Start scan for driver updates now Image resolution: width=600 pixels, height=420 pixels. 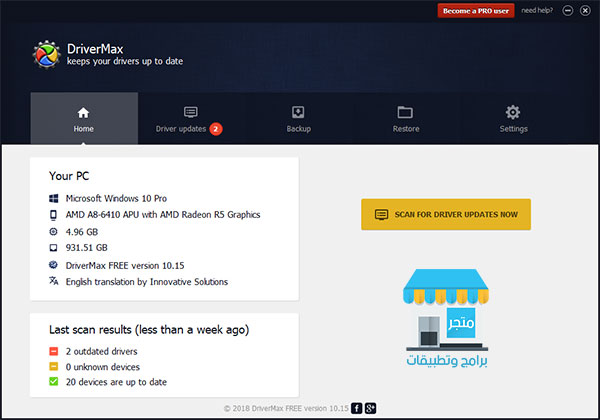(446, 214)
